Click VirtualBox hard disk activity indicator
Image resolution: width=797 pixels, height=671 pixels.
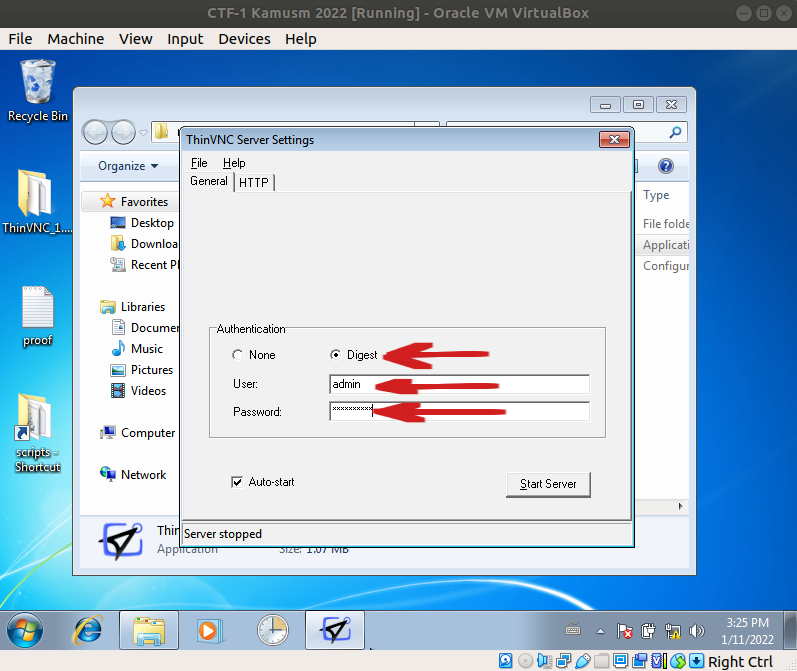coord(506,661)
